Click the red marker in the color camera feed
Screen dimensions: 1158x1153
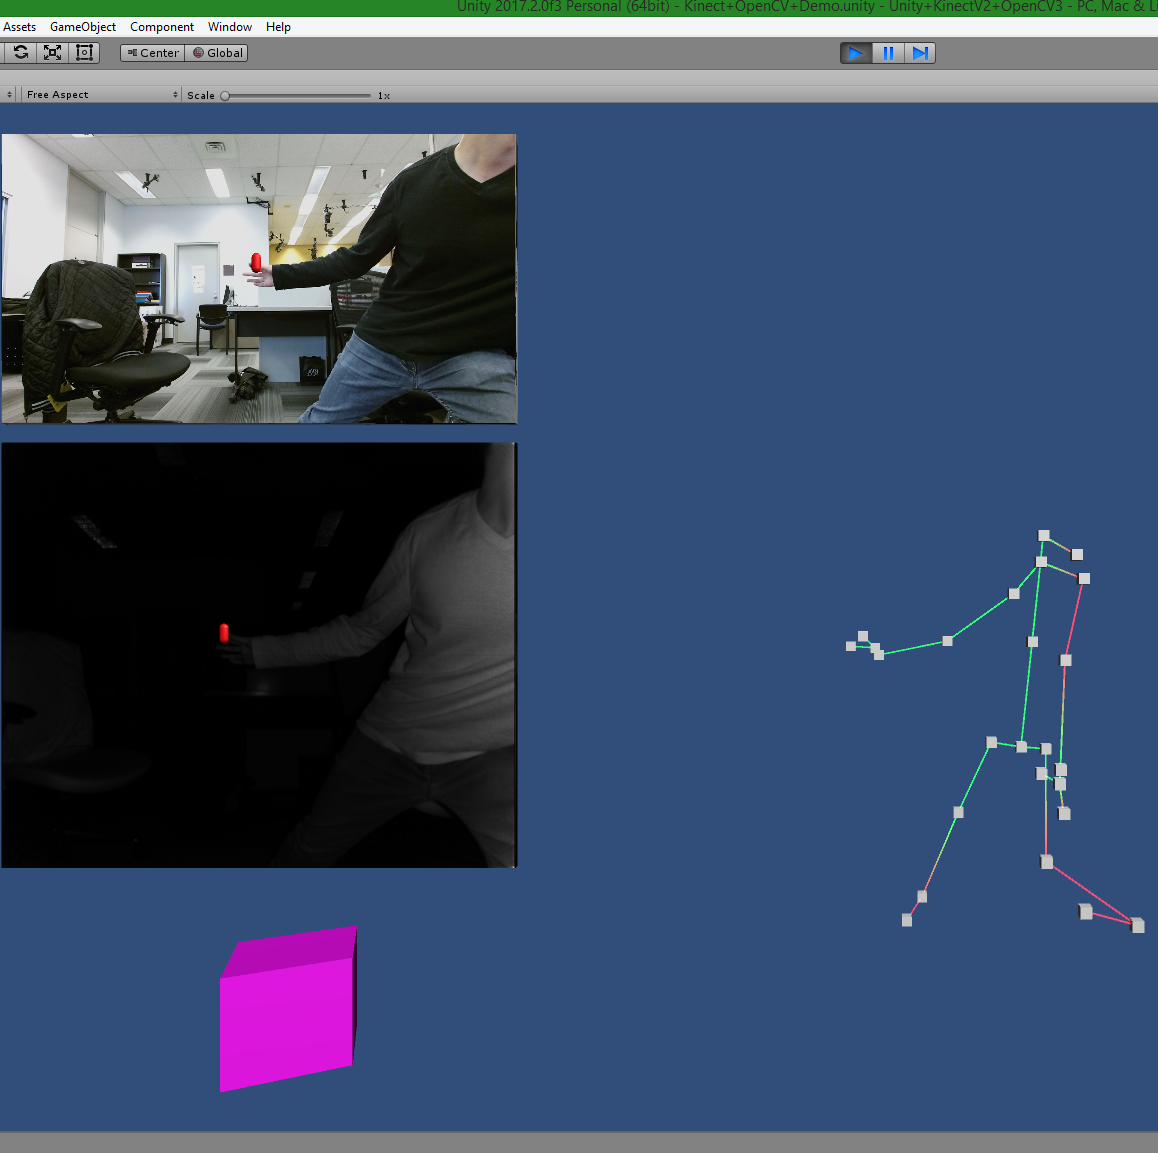(256, 262)
